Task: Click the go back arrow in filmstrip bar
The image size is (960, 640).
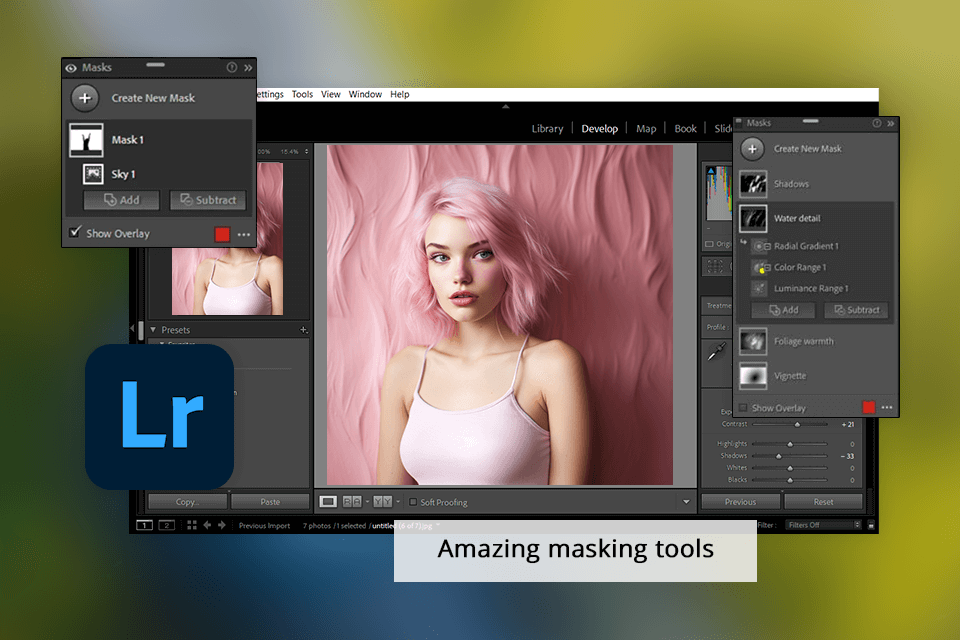Action: click(207, 525)
